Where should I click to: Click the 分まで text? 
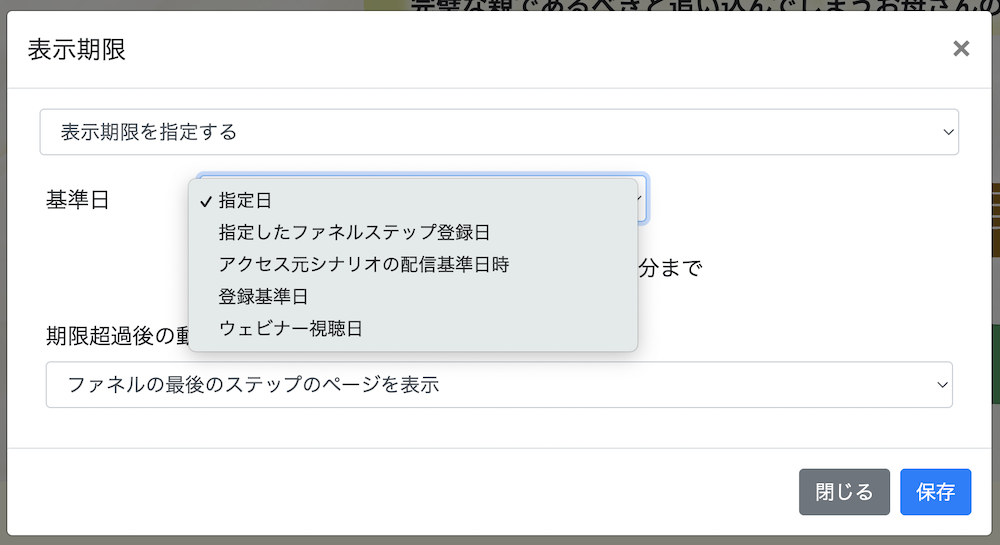click(x=670, y=268)
